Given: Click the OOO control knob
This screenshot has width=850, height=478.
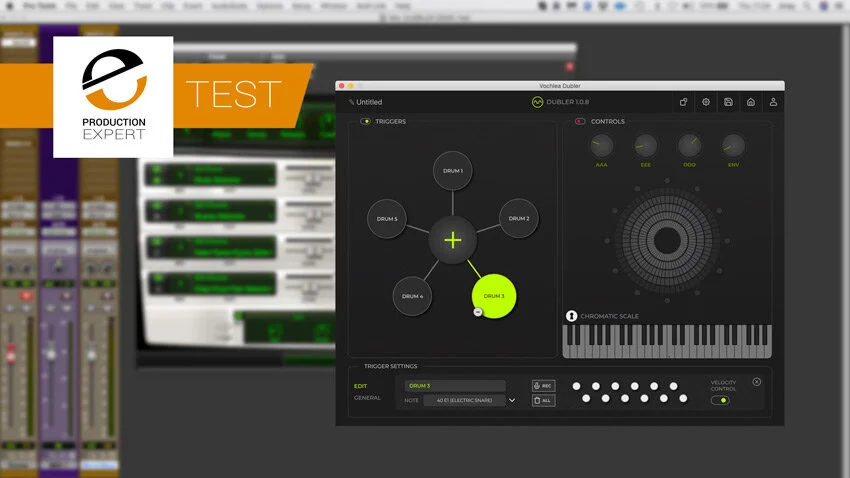Looking at the screenshot, I should 689,145.
